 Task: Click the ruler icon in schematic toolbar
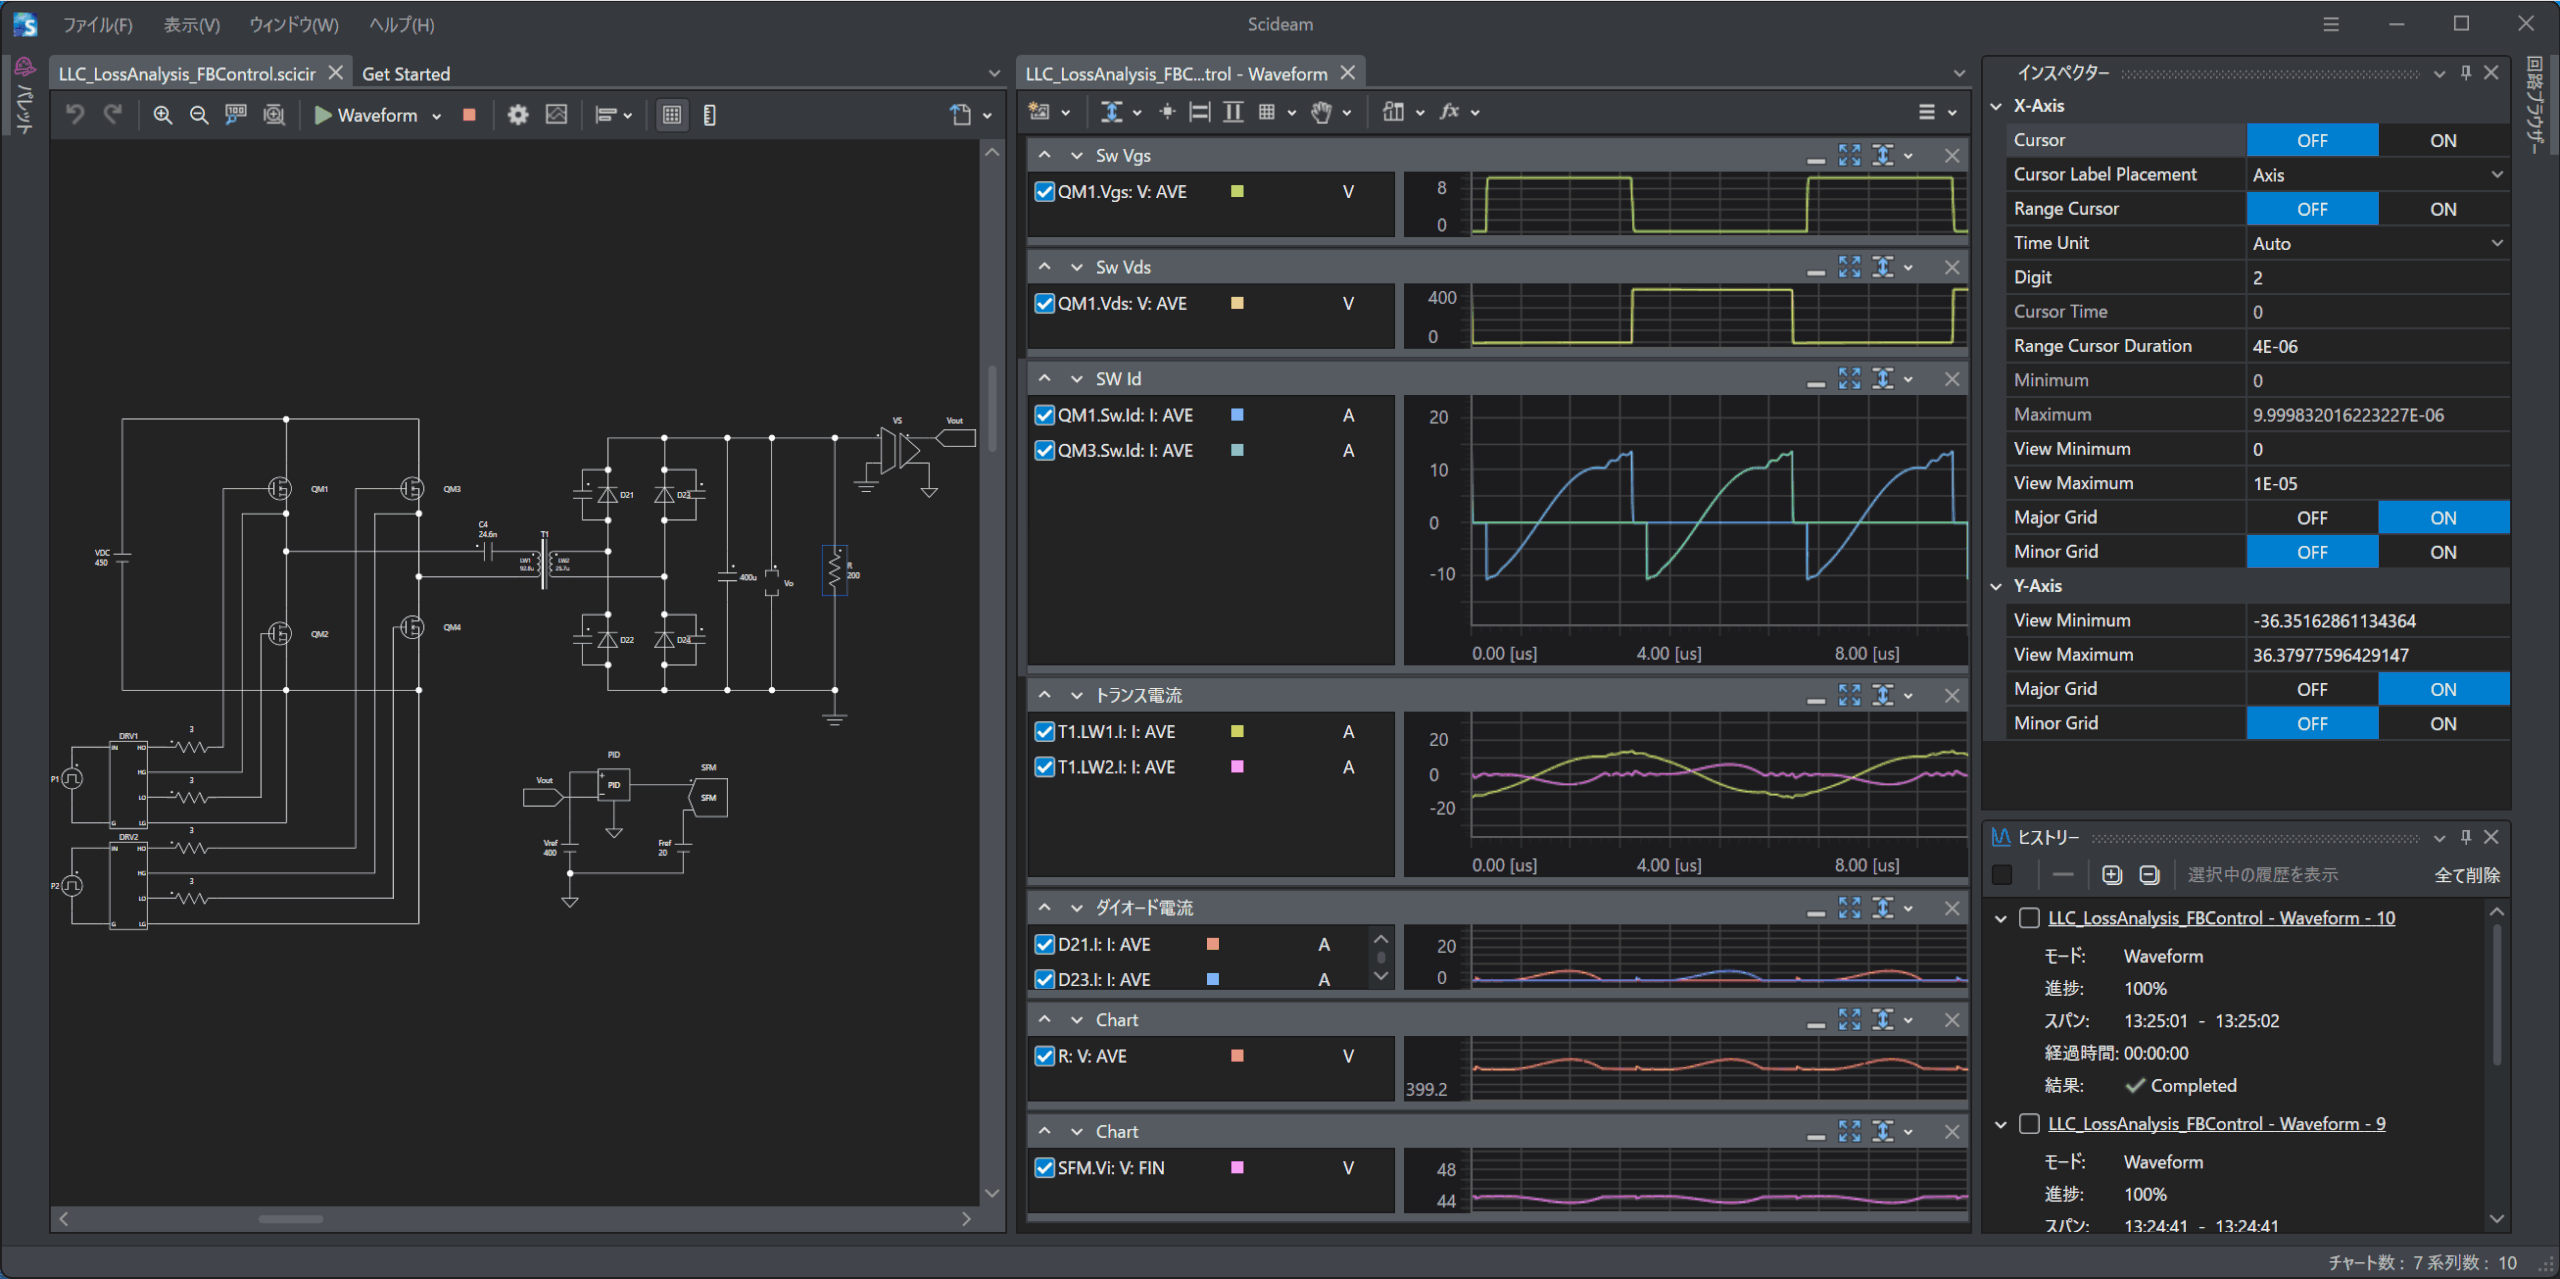point(710,115)
